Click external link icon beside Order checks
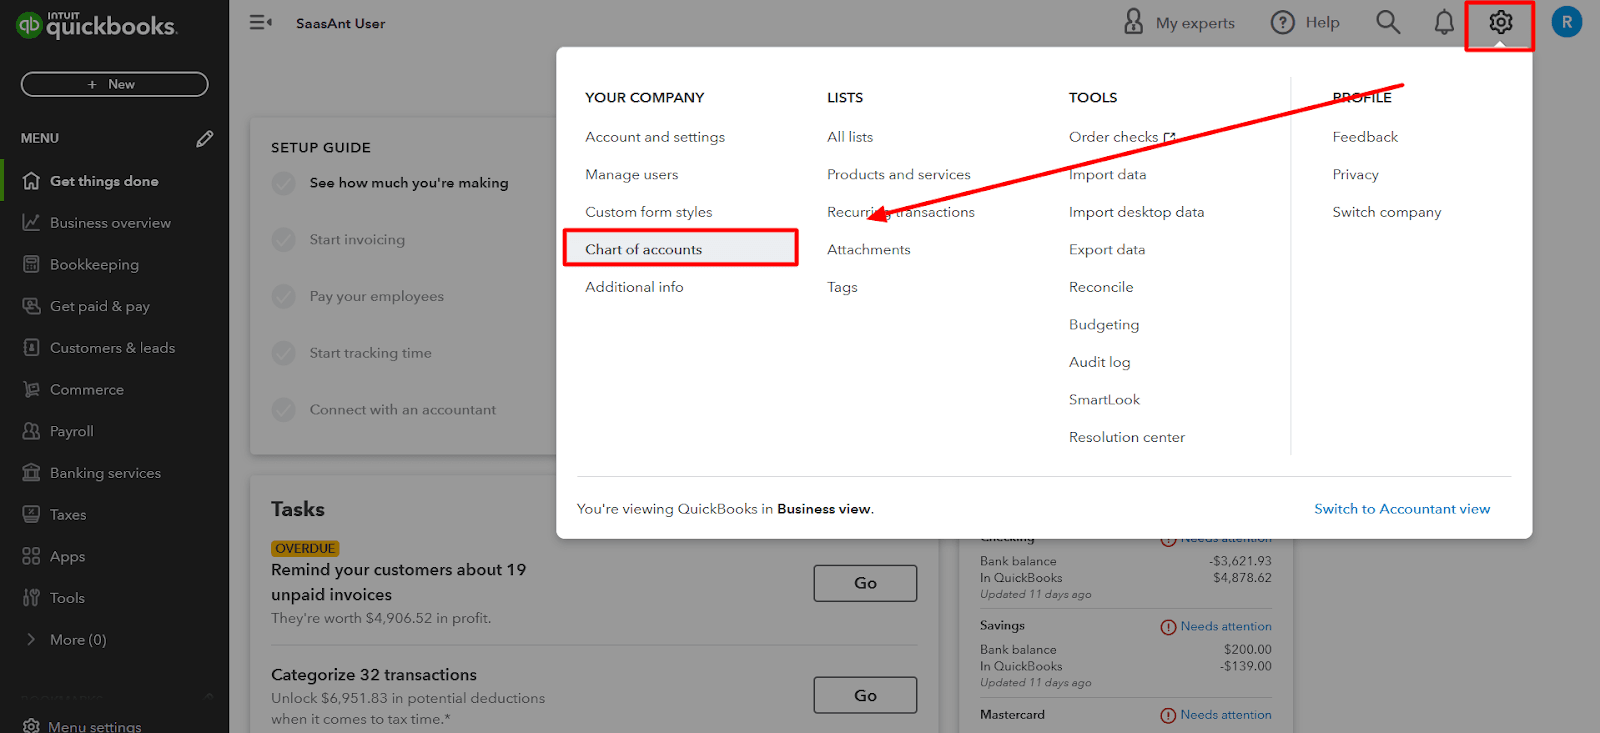Image resolution: width=1600 pixels, height=733 pixels. (1169, 137)
